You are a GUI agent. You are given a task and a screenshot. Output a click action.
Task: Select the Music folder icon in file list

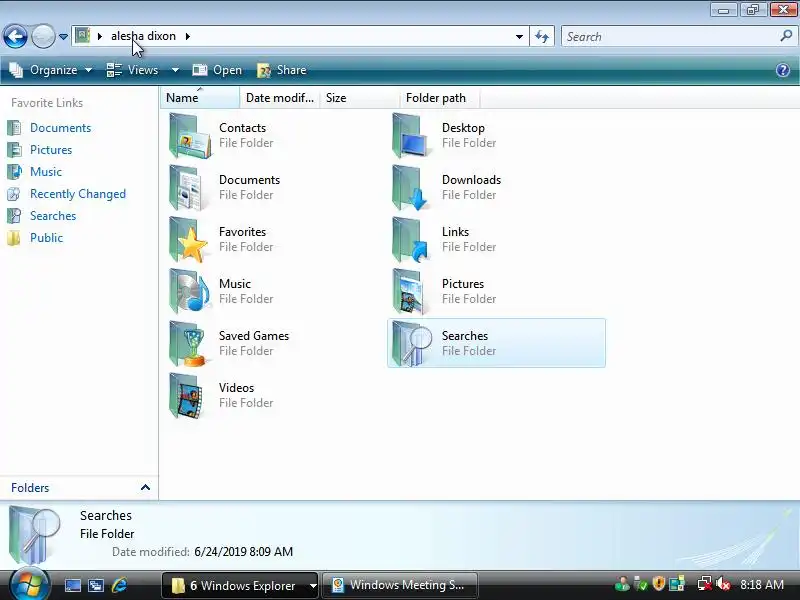click(x=189, y=292)
